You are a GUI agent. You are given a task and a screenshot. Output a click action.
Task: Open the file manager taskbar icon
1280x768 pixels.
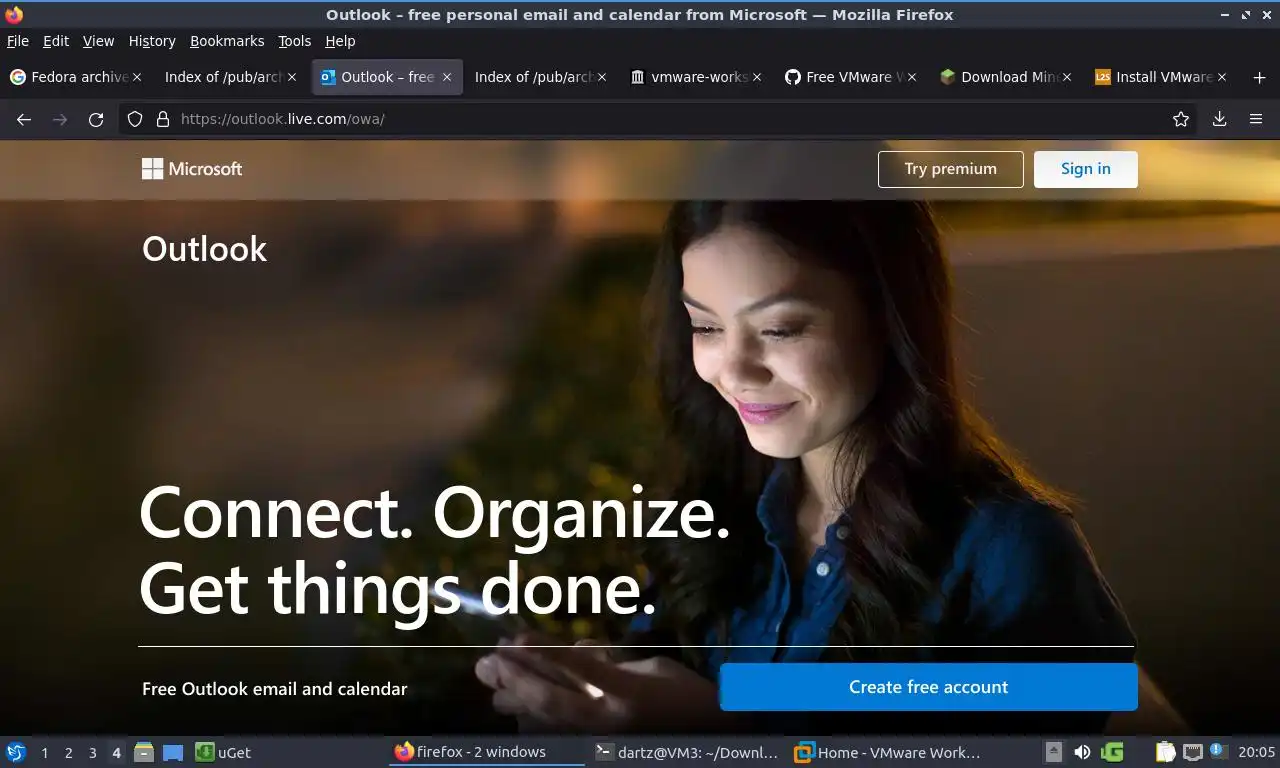click(144, 752)
